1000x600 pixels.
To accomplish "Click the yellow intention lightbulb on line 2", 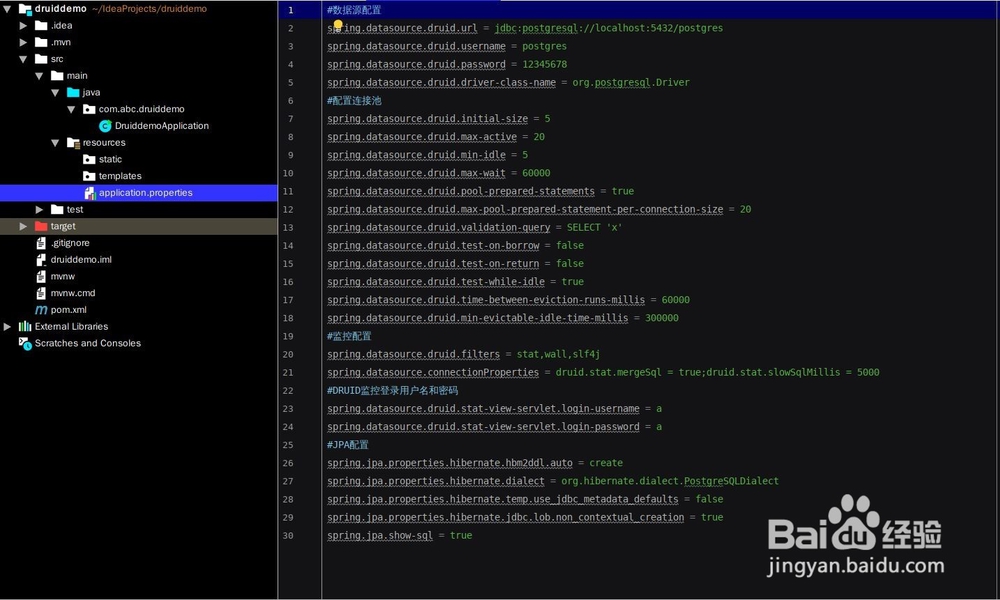I will [x=338, y=25].
